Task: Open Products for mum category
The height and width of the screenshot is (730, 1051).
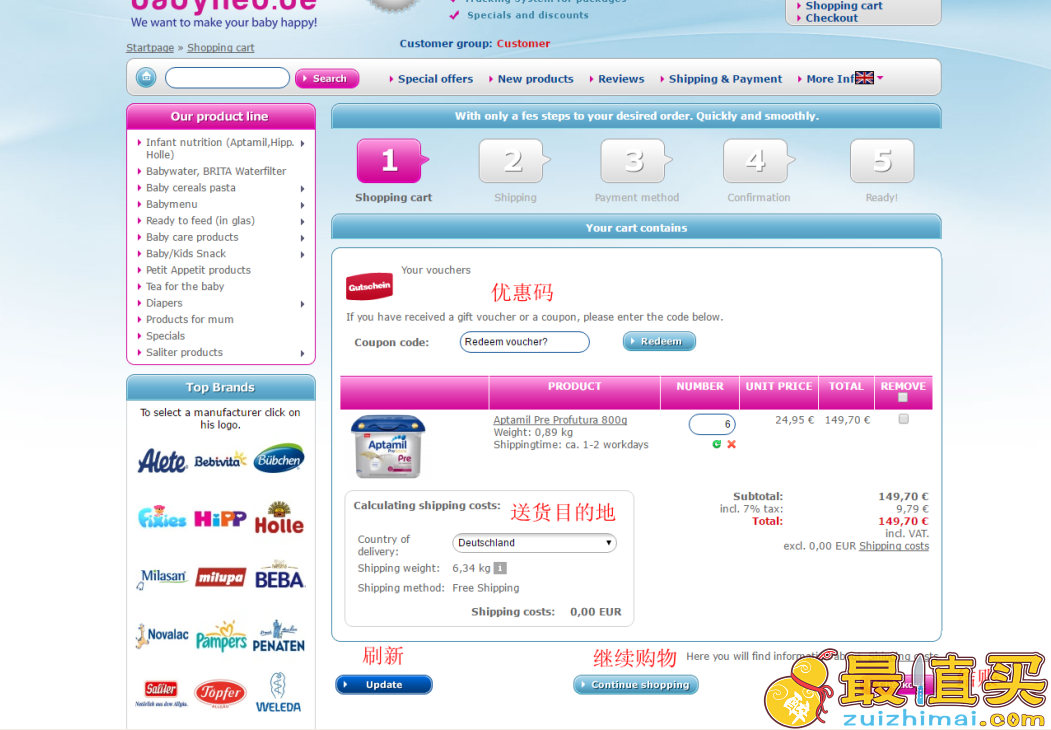Action: (190, 319)
